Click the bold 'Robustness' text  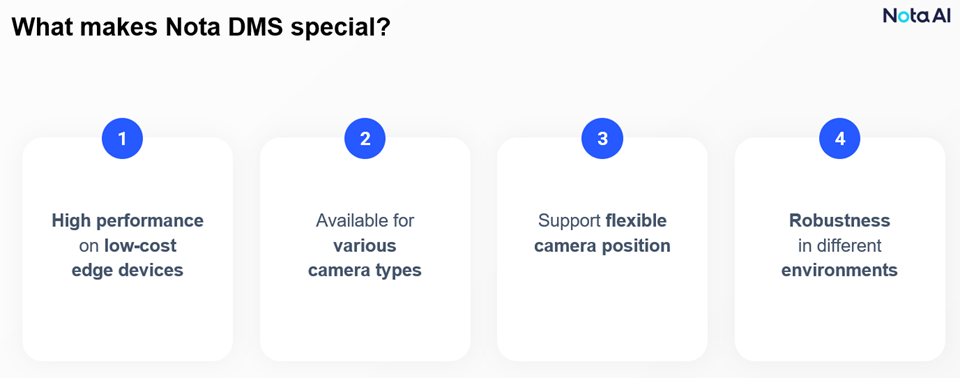(840, 221)
